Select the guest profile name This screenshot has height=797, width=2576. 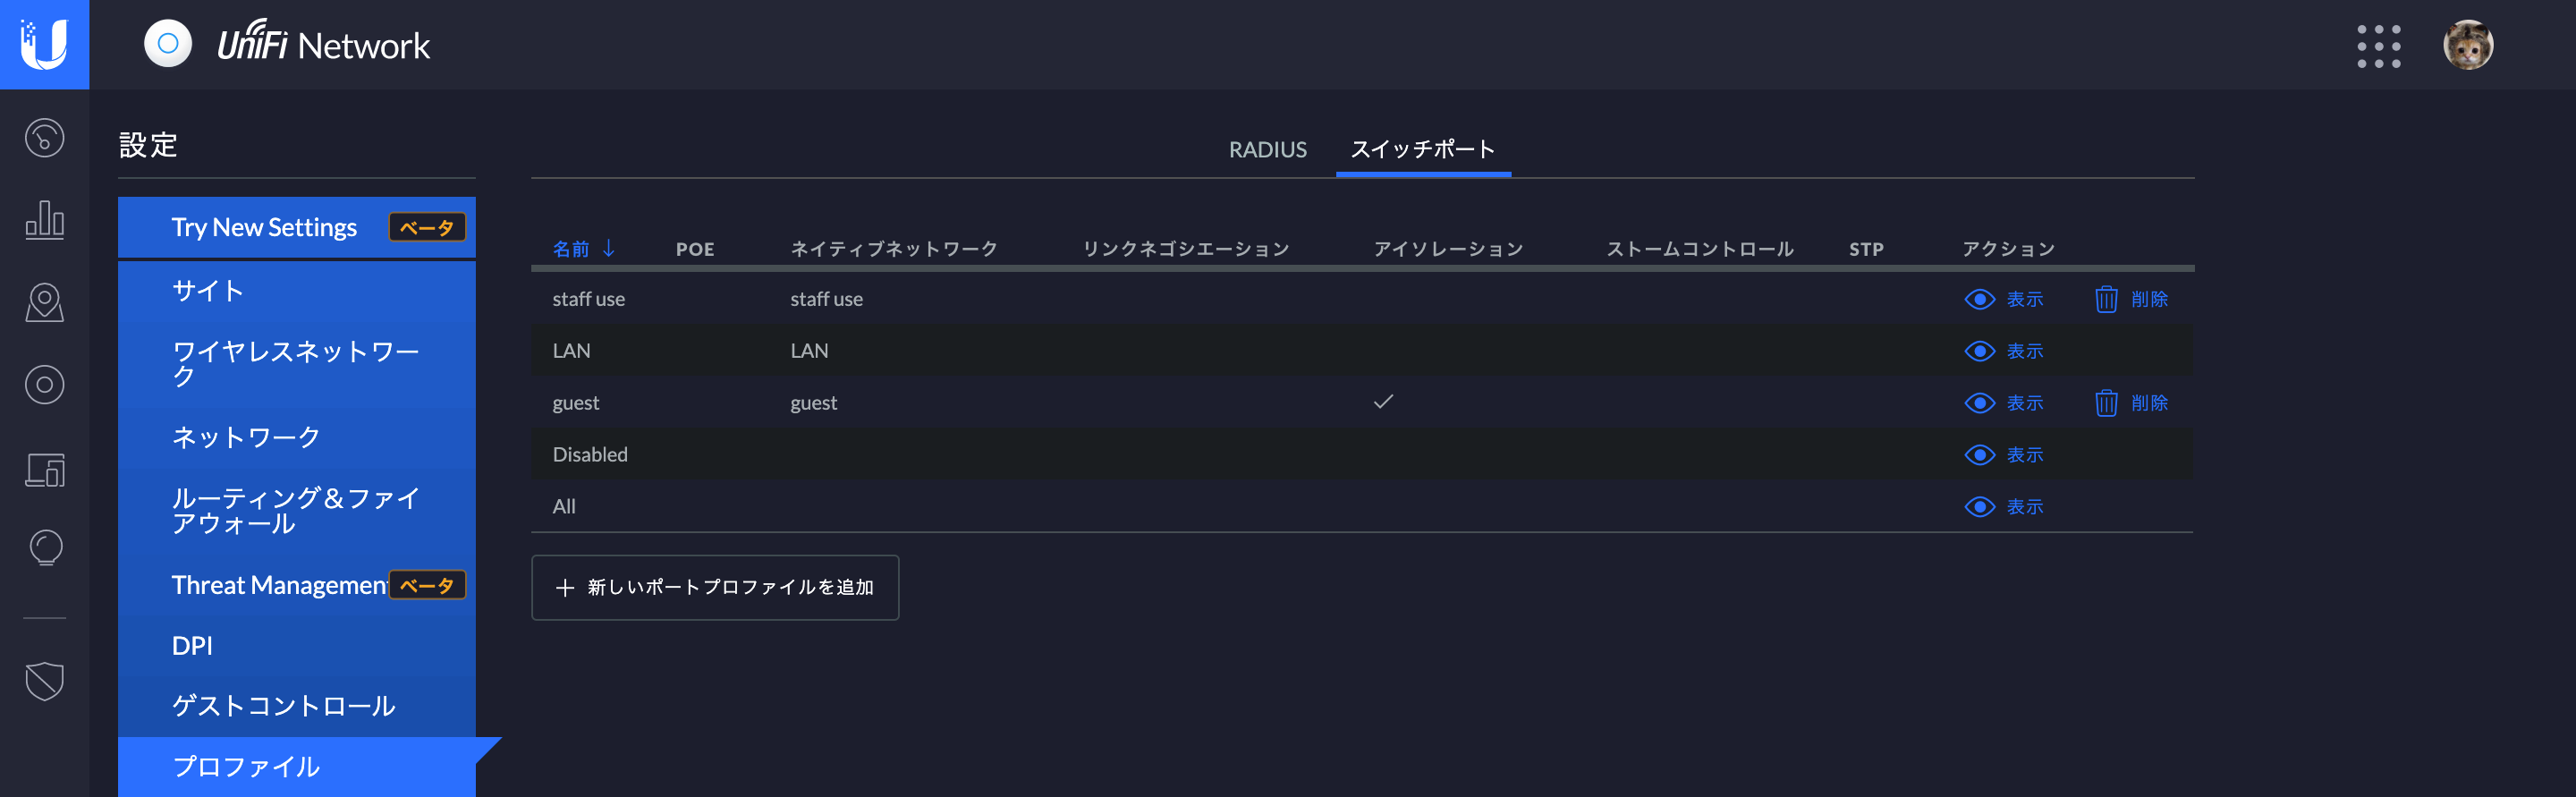pos(575,403)
